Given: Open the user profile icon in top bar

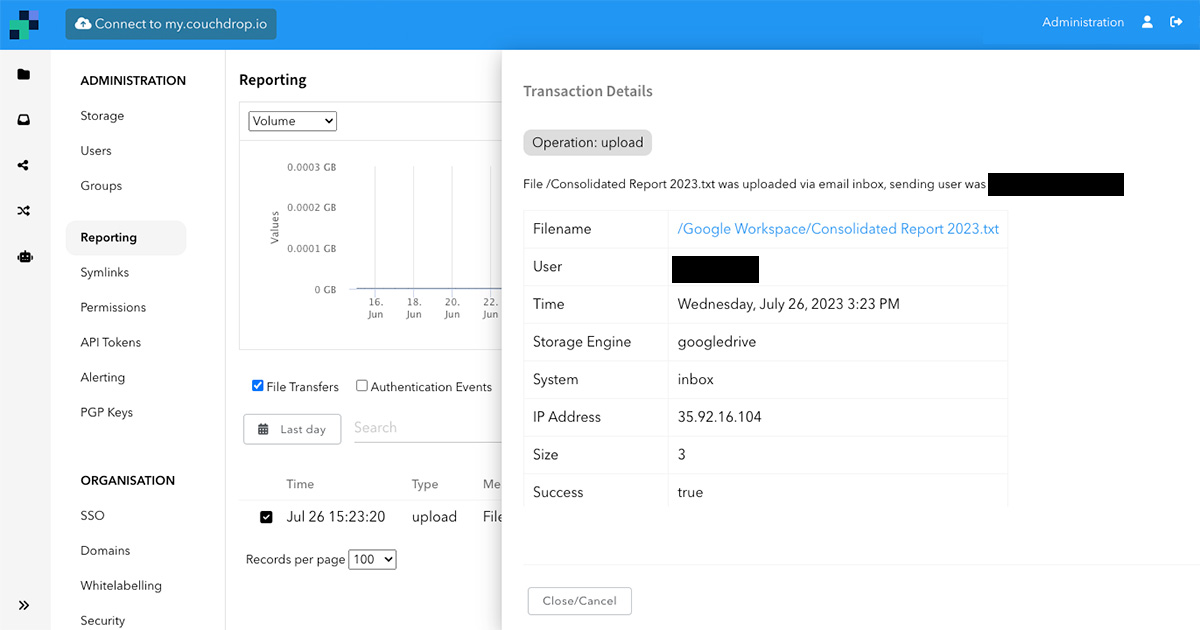Looking at the screenshot, I should (x=1147, y=21).
